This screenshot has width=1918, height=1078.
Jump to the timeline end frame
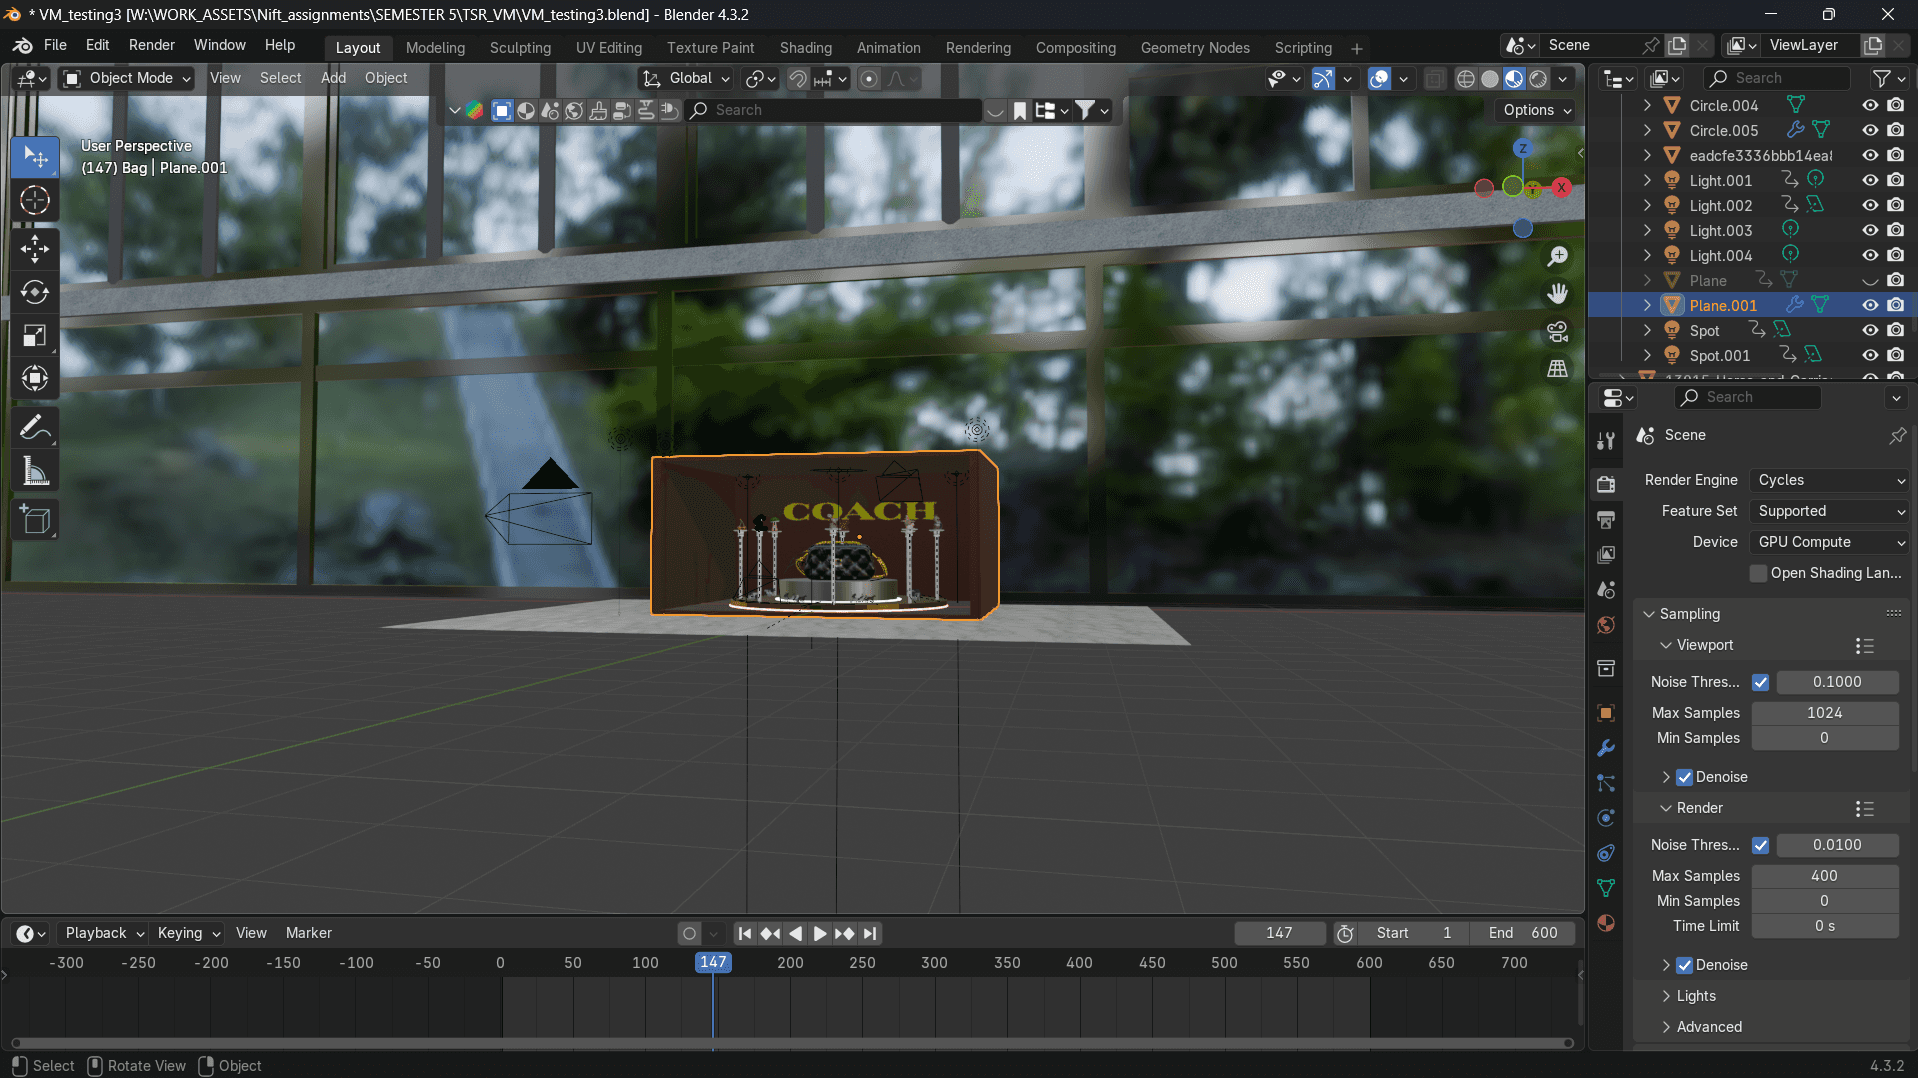pyautogui.click(x=870, y=933)
